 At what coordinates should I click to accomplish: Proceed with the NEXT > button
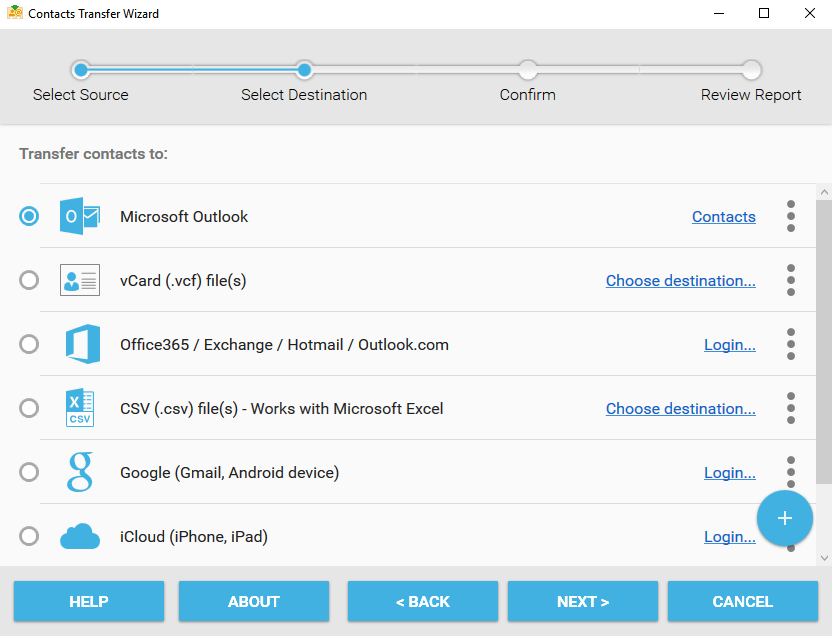point(583,601)
